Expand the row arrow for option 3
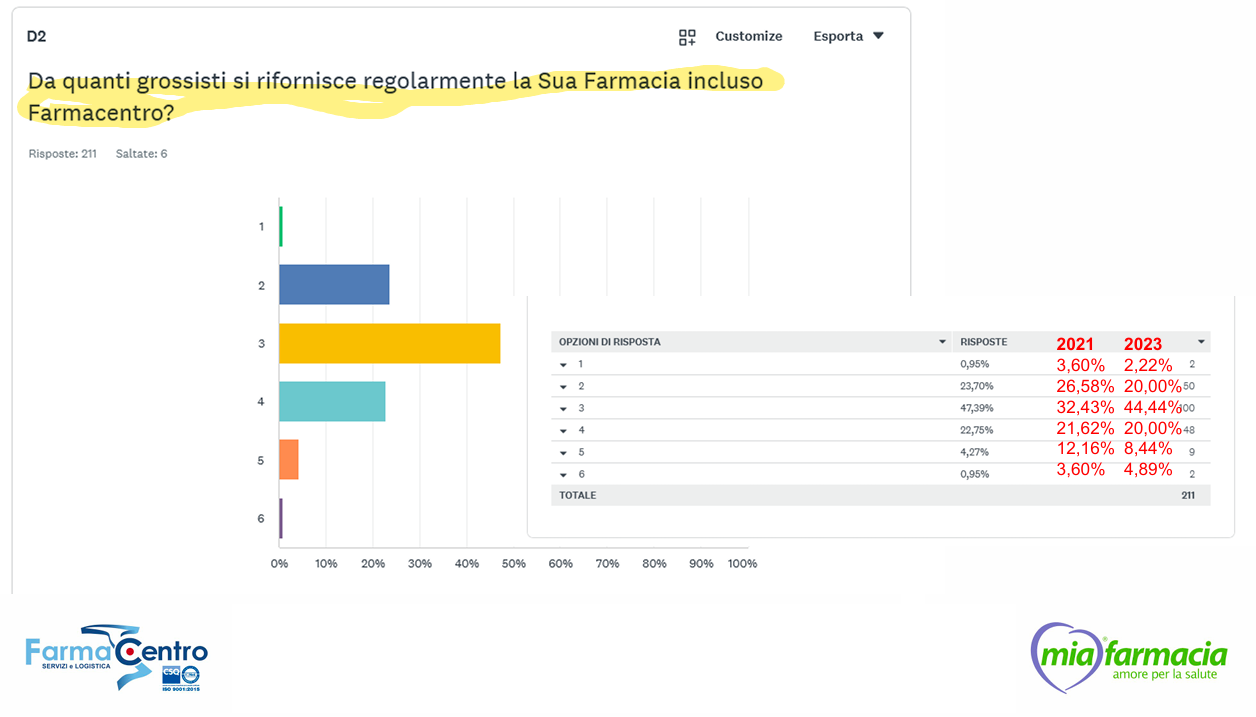The width and height of the screenshot is (1256, 717). (x=564, y=409)
